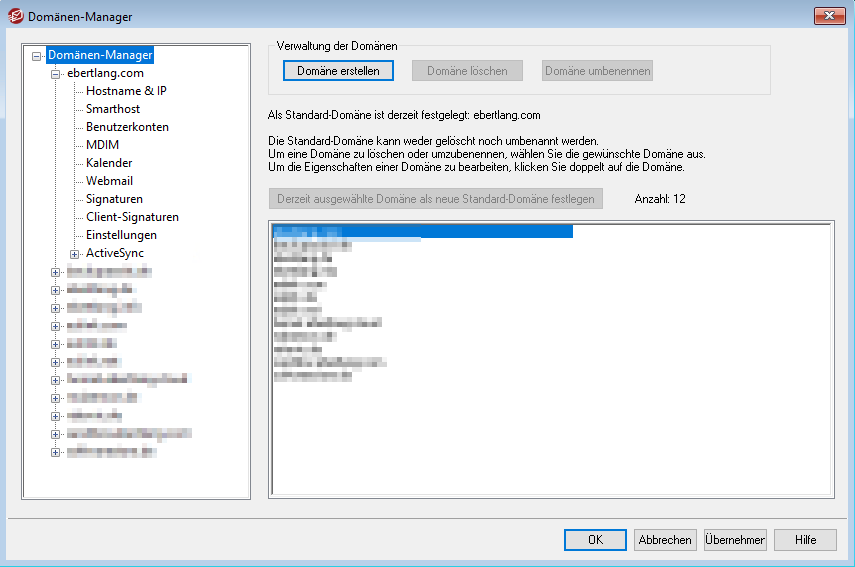Collapse the ebertlang.com tree node
This screenshot has height=567, width=855.
[x=56, y=74]
